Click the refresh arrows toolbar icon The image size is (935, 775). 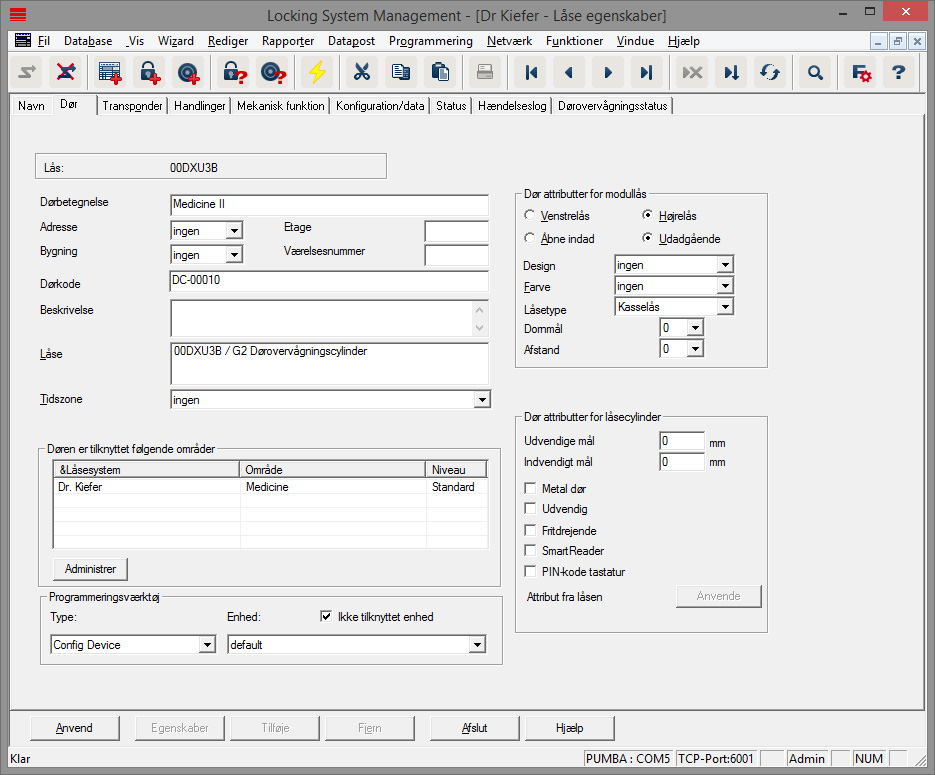(x=769, y=72)
